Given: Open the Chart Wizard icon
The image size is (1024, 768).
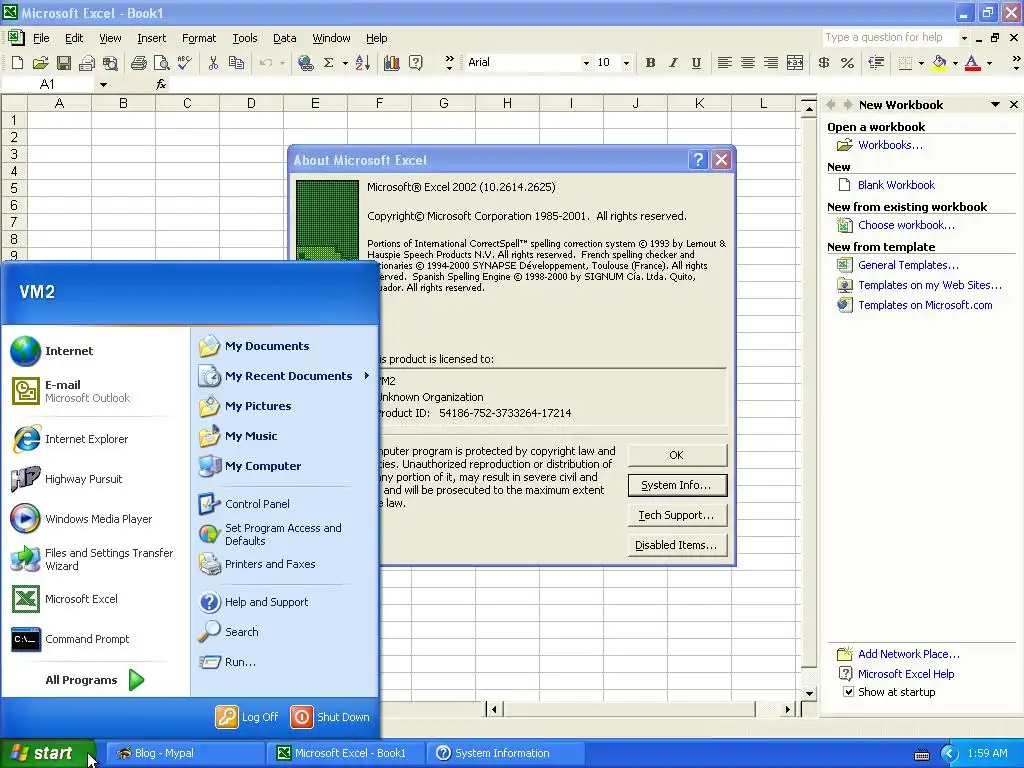Looking at the screenshot, I should 392,63.
